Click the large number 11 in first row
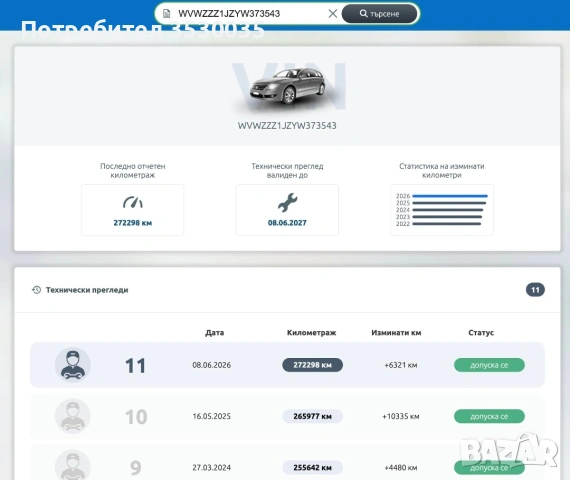The image size is (570, 480). tap(135, 365)
